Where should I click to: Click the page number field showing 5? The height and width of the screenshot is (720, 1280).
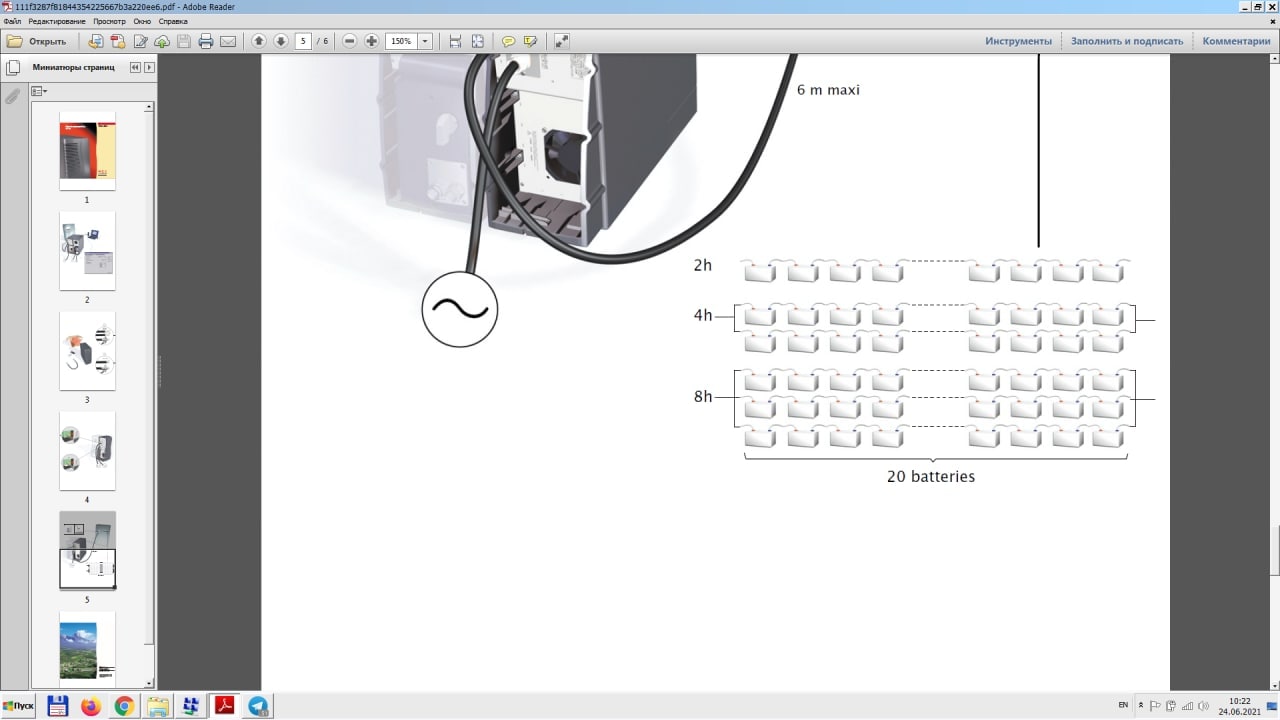click(303, 41)
